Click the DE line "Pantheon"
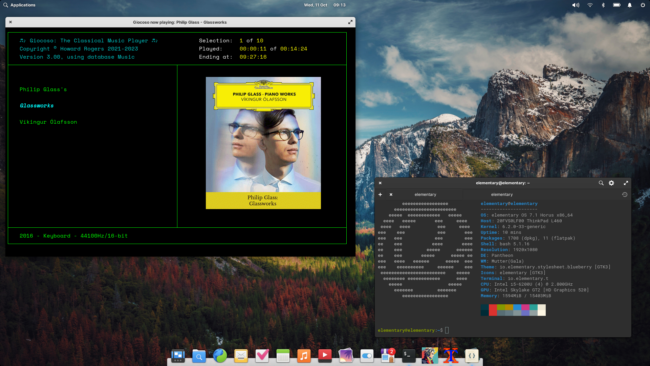This screenshot has height=366, width=650. pos(497,256)
